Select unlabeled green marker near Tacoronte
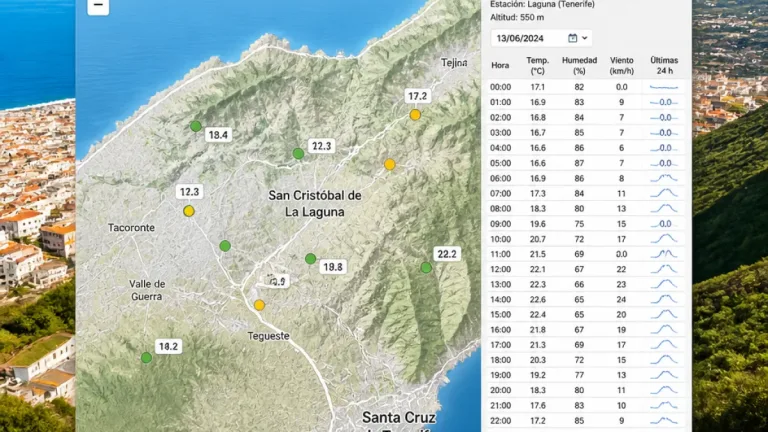Image resolution: width=768 pixels, height=432 pixels. coord(225,246)
